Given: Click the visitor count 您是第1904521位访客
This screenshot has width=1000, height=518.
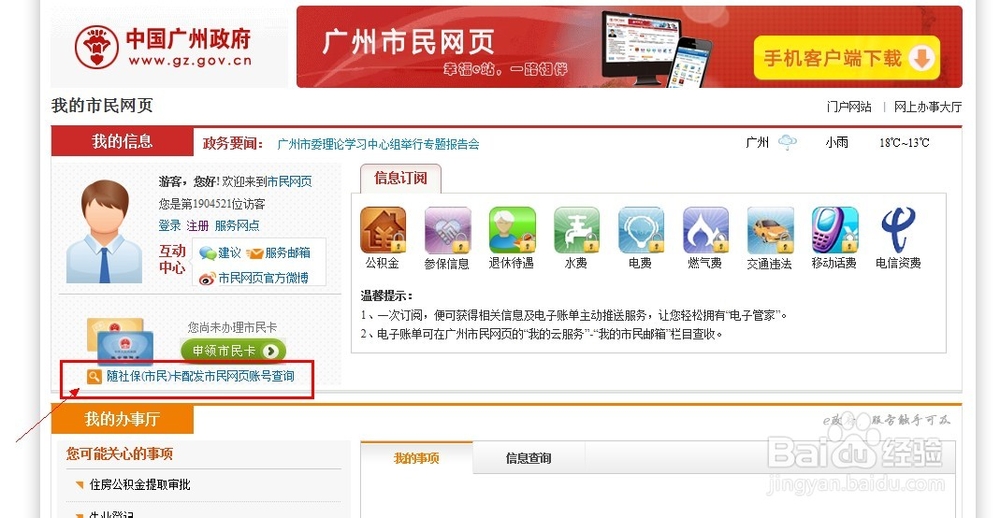Looking at the screenshot, I should [x=212, y=204].
